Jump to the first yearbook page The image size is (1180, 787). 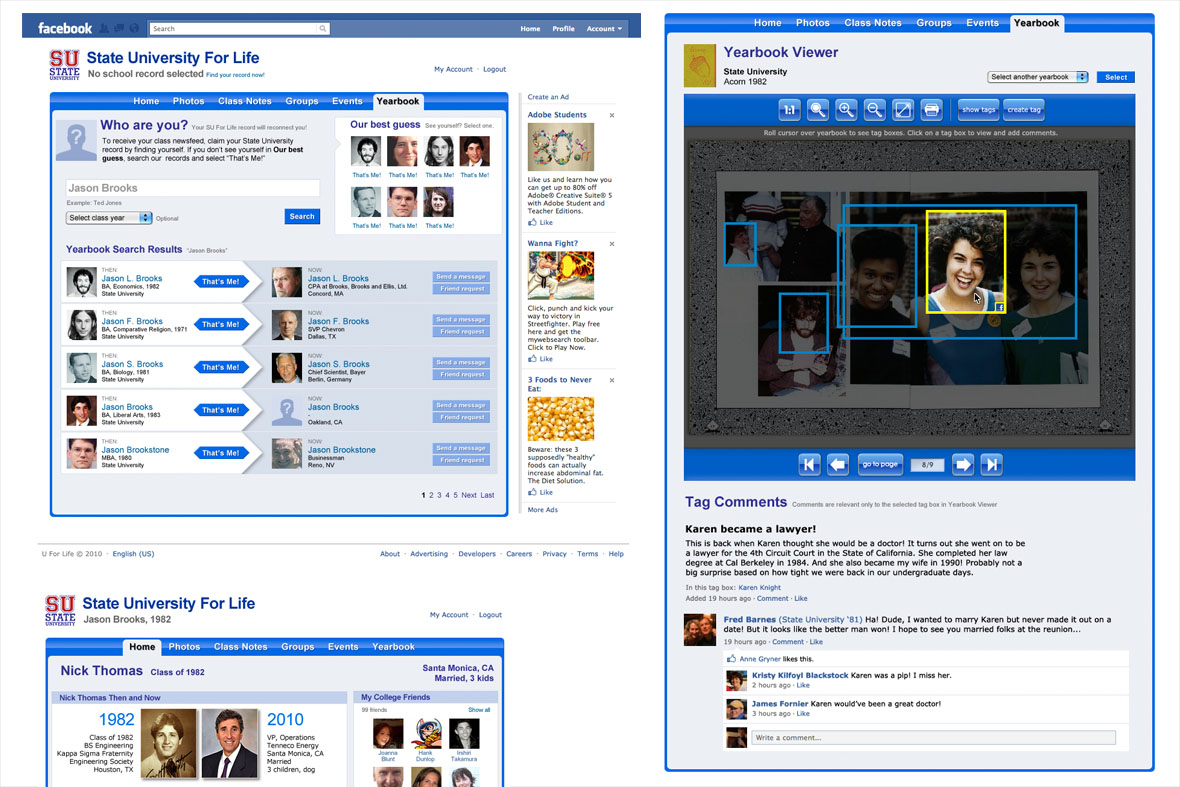tap(809, 464)
